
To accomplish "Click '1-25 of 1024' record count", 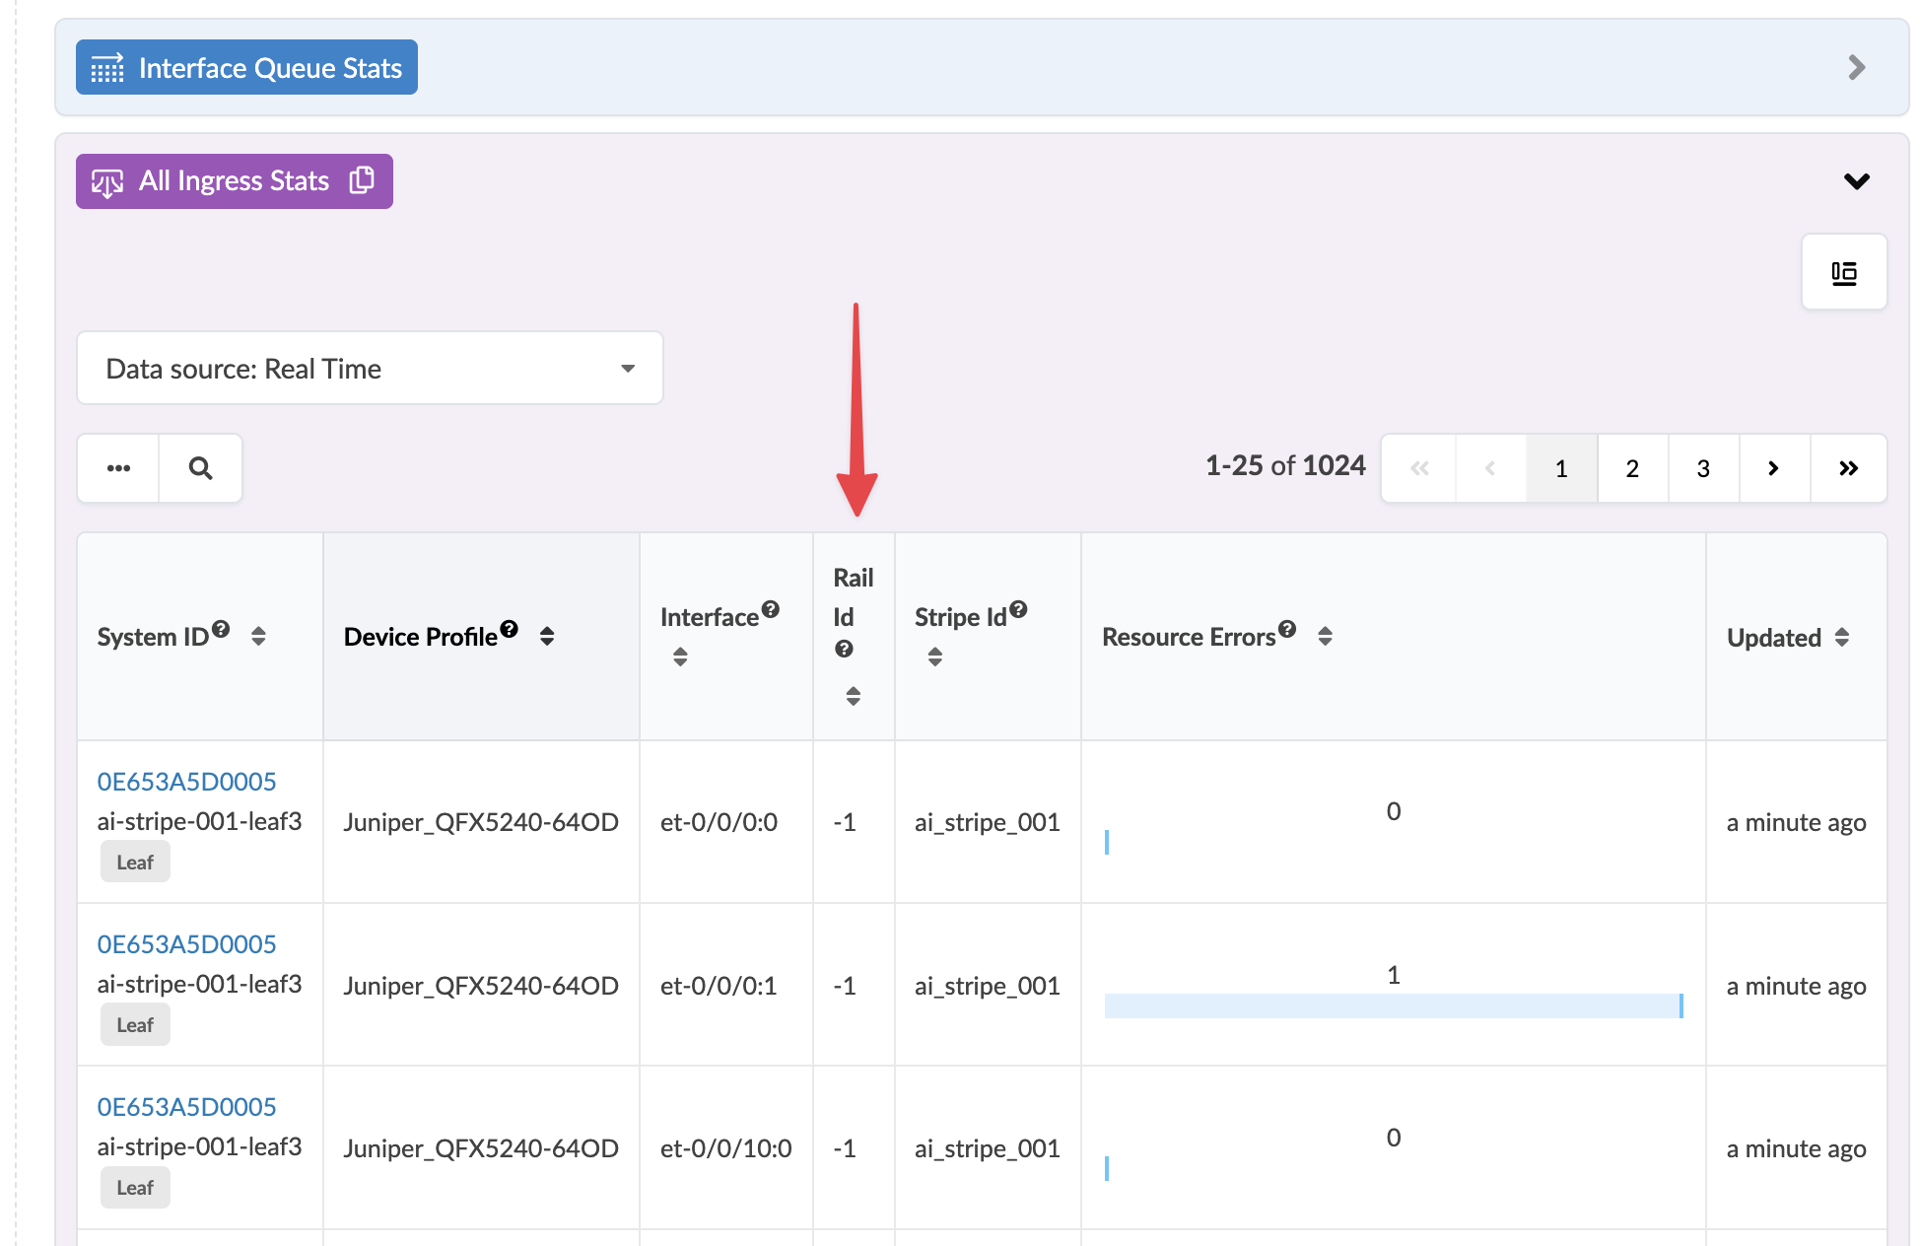I will coord(1285,466).
